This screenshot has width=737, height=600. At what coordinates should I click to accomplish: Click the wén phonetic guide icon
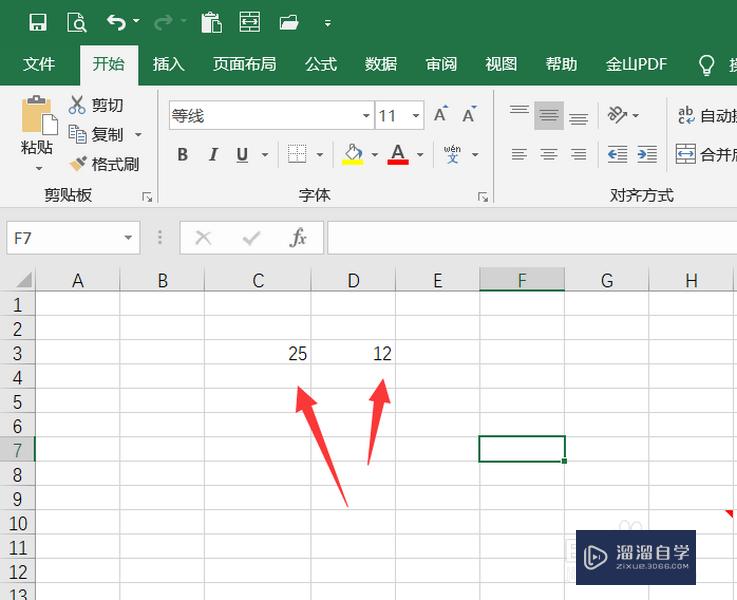point(452,154)
